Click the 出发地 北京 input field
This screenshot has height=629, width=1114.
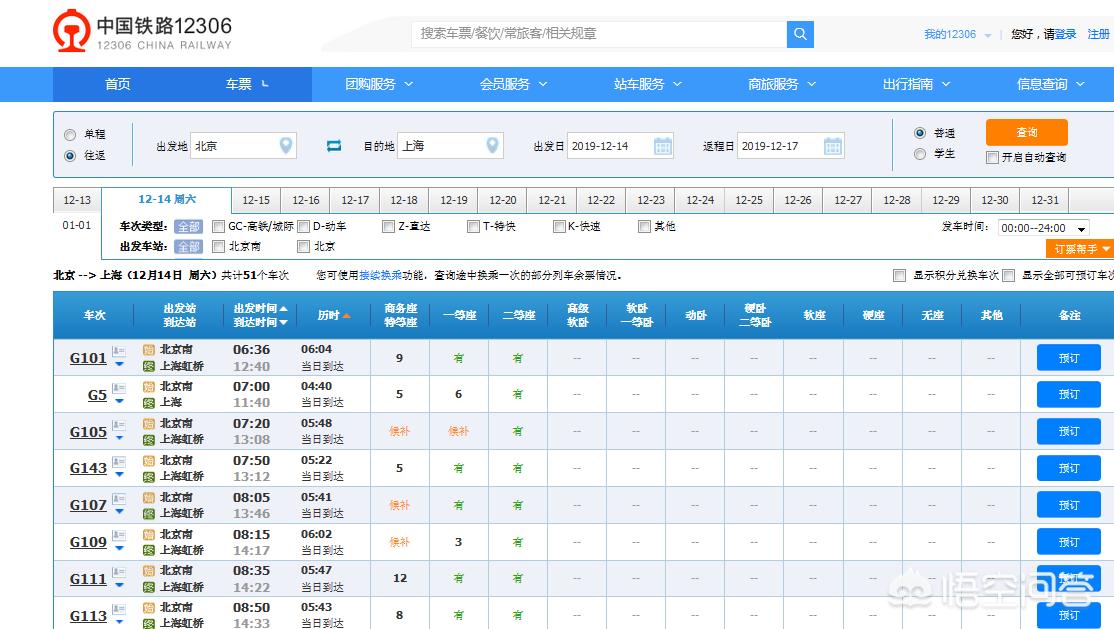(x=243, y=146)
